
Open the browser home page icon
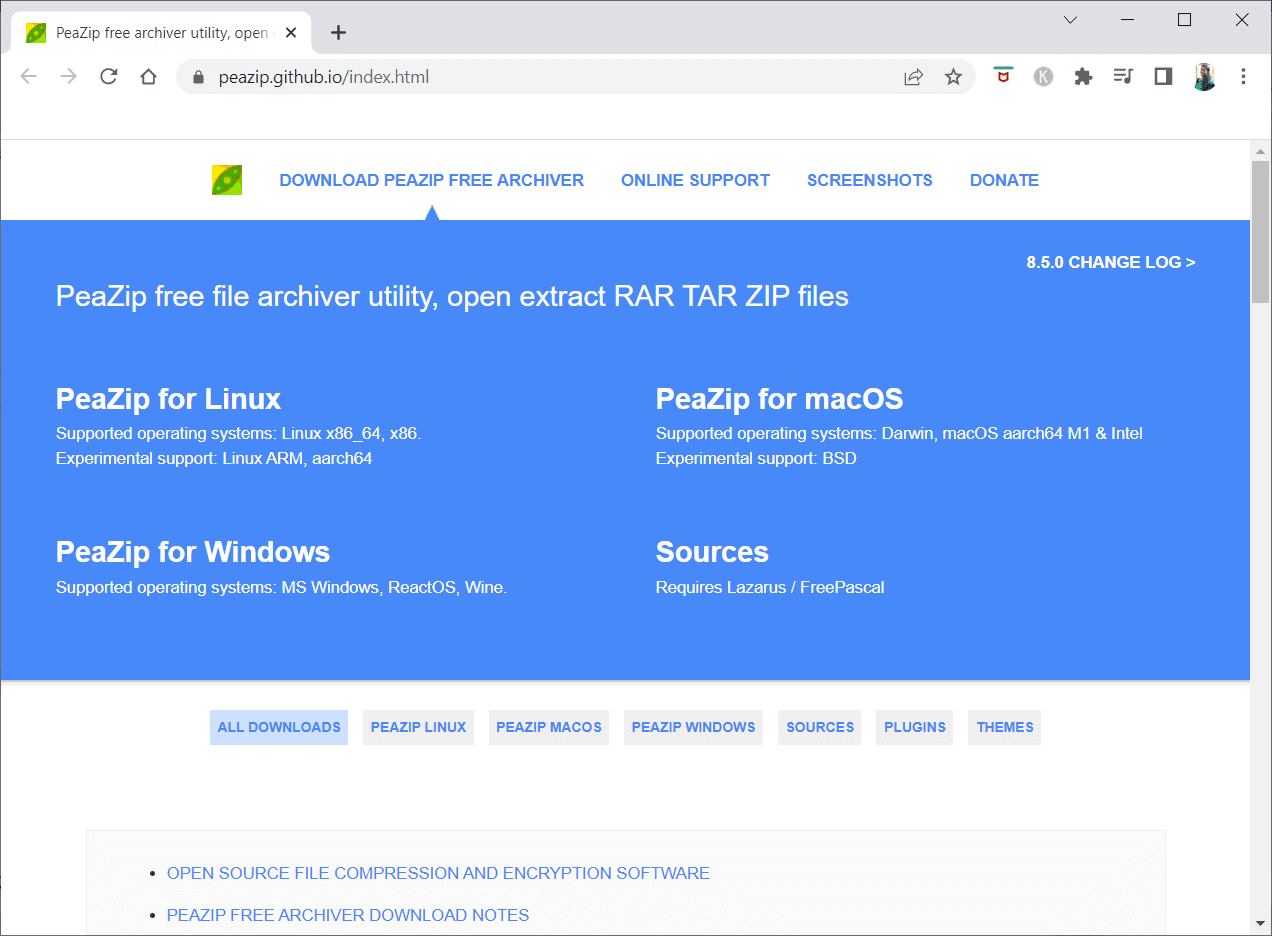[x=149, y=77]
